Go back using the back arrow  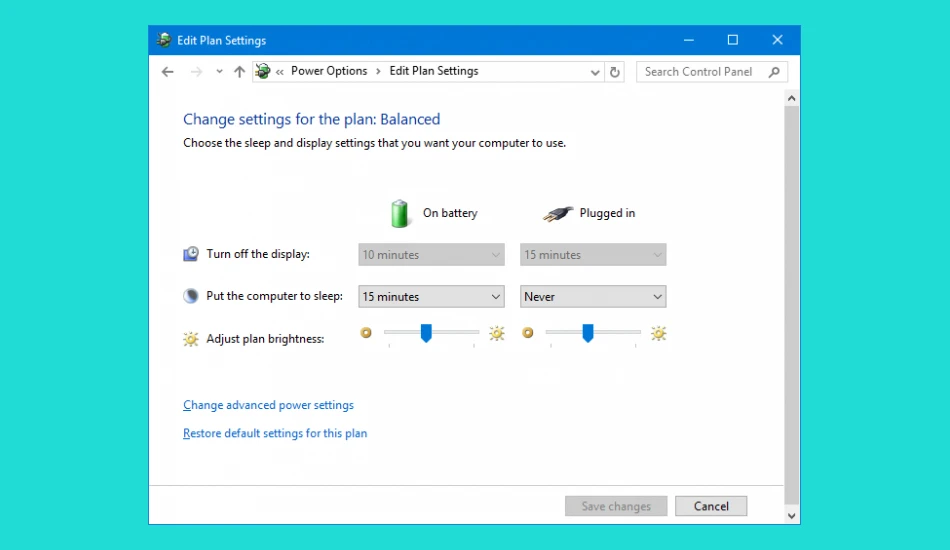coord(168,71)
